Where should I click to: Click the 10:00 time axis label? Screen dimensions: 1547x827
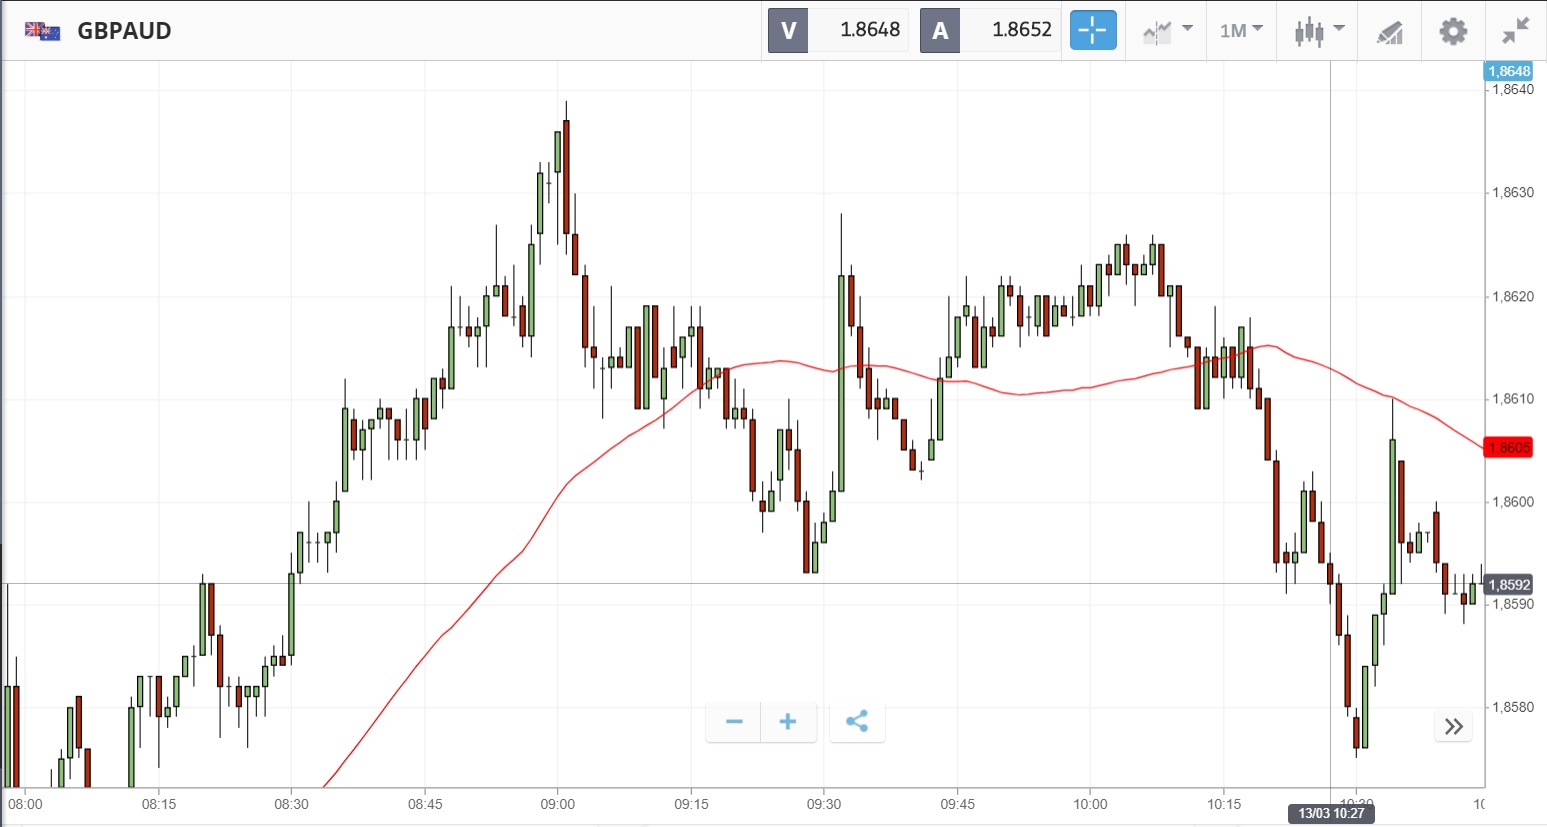point(1090,804)
